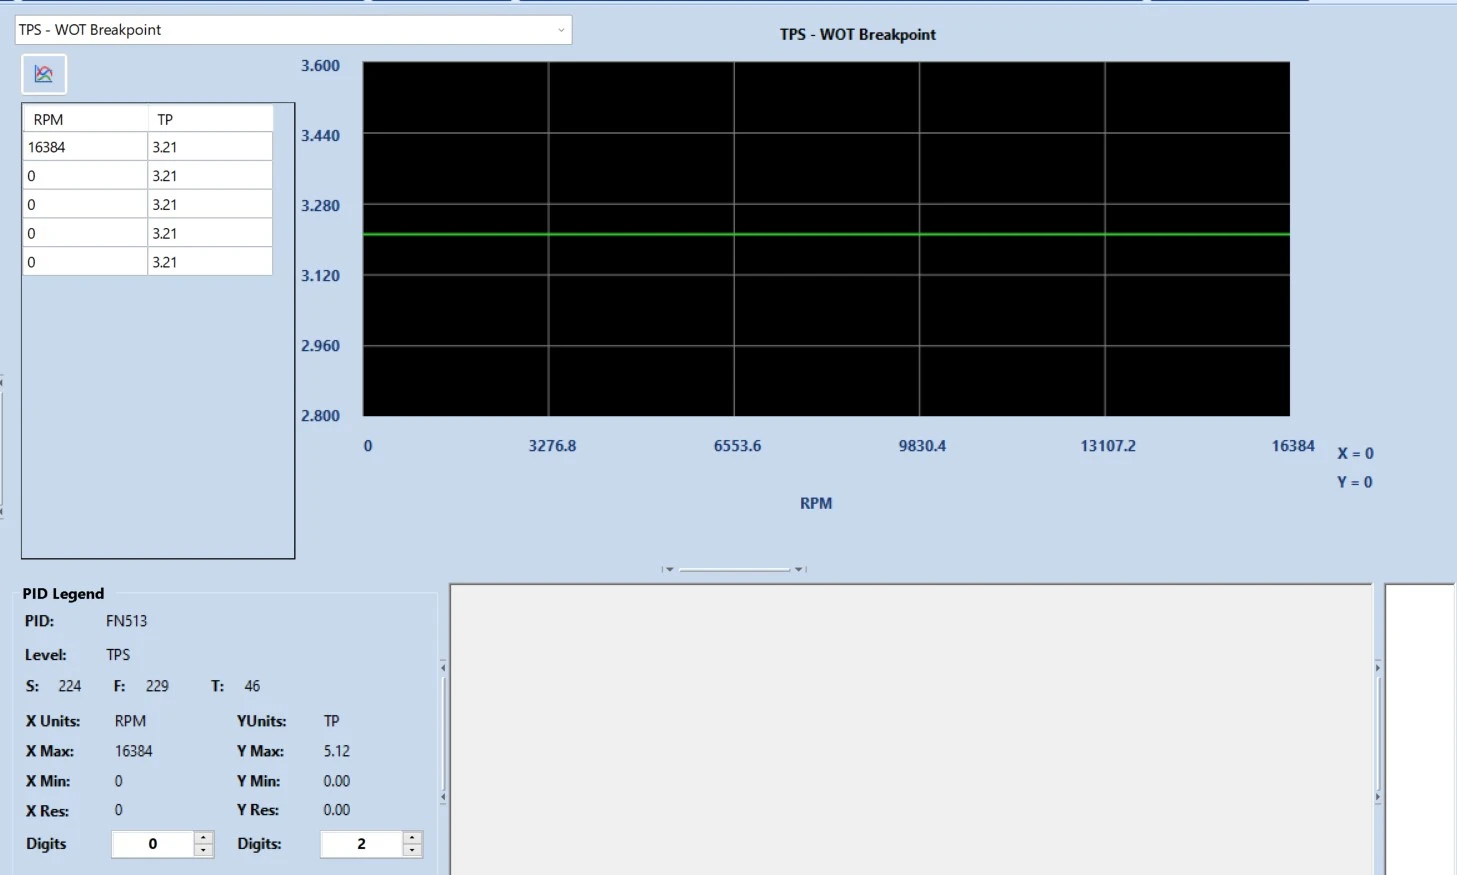The height and width of the screenshot is (875, 1457).
Task: Click the X Digits field showing 0
Action: (x=153, y=844)
